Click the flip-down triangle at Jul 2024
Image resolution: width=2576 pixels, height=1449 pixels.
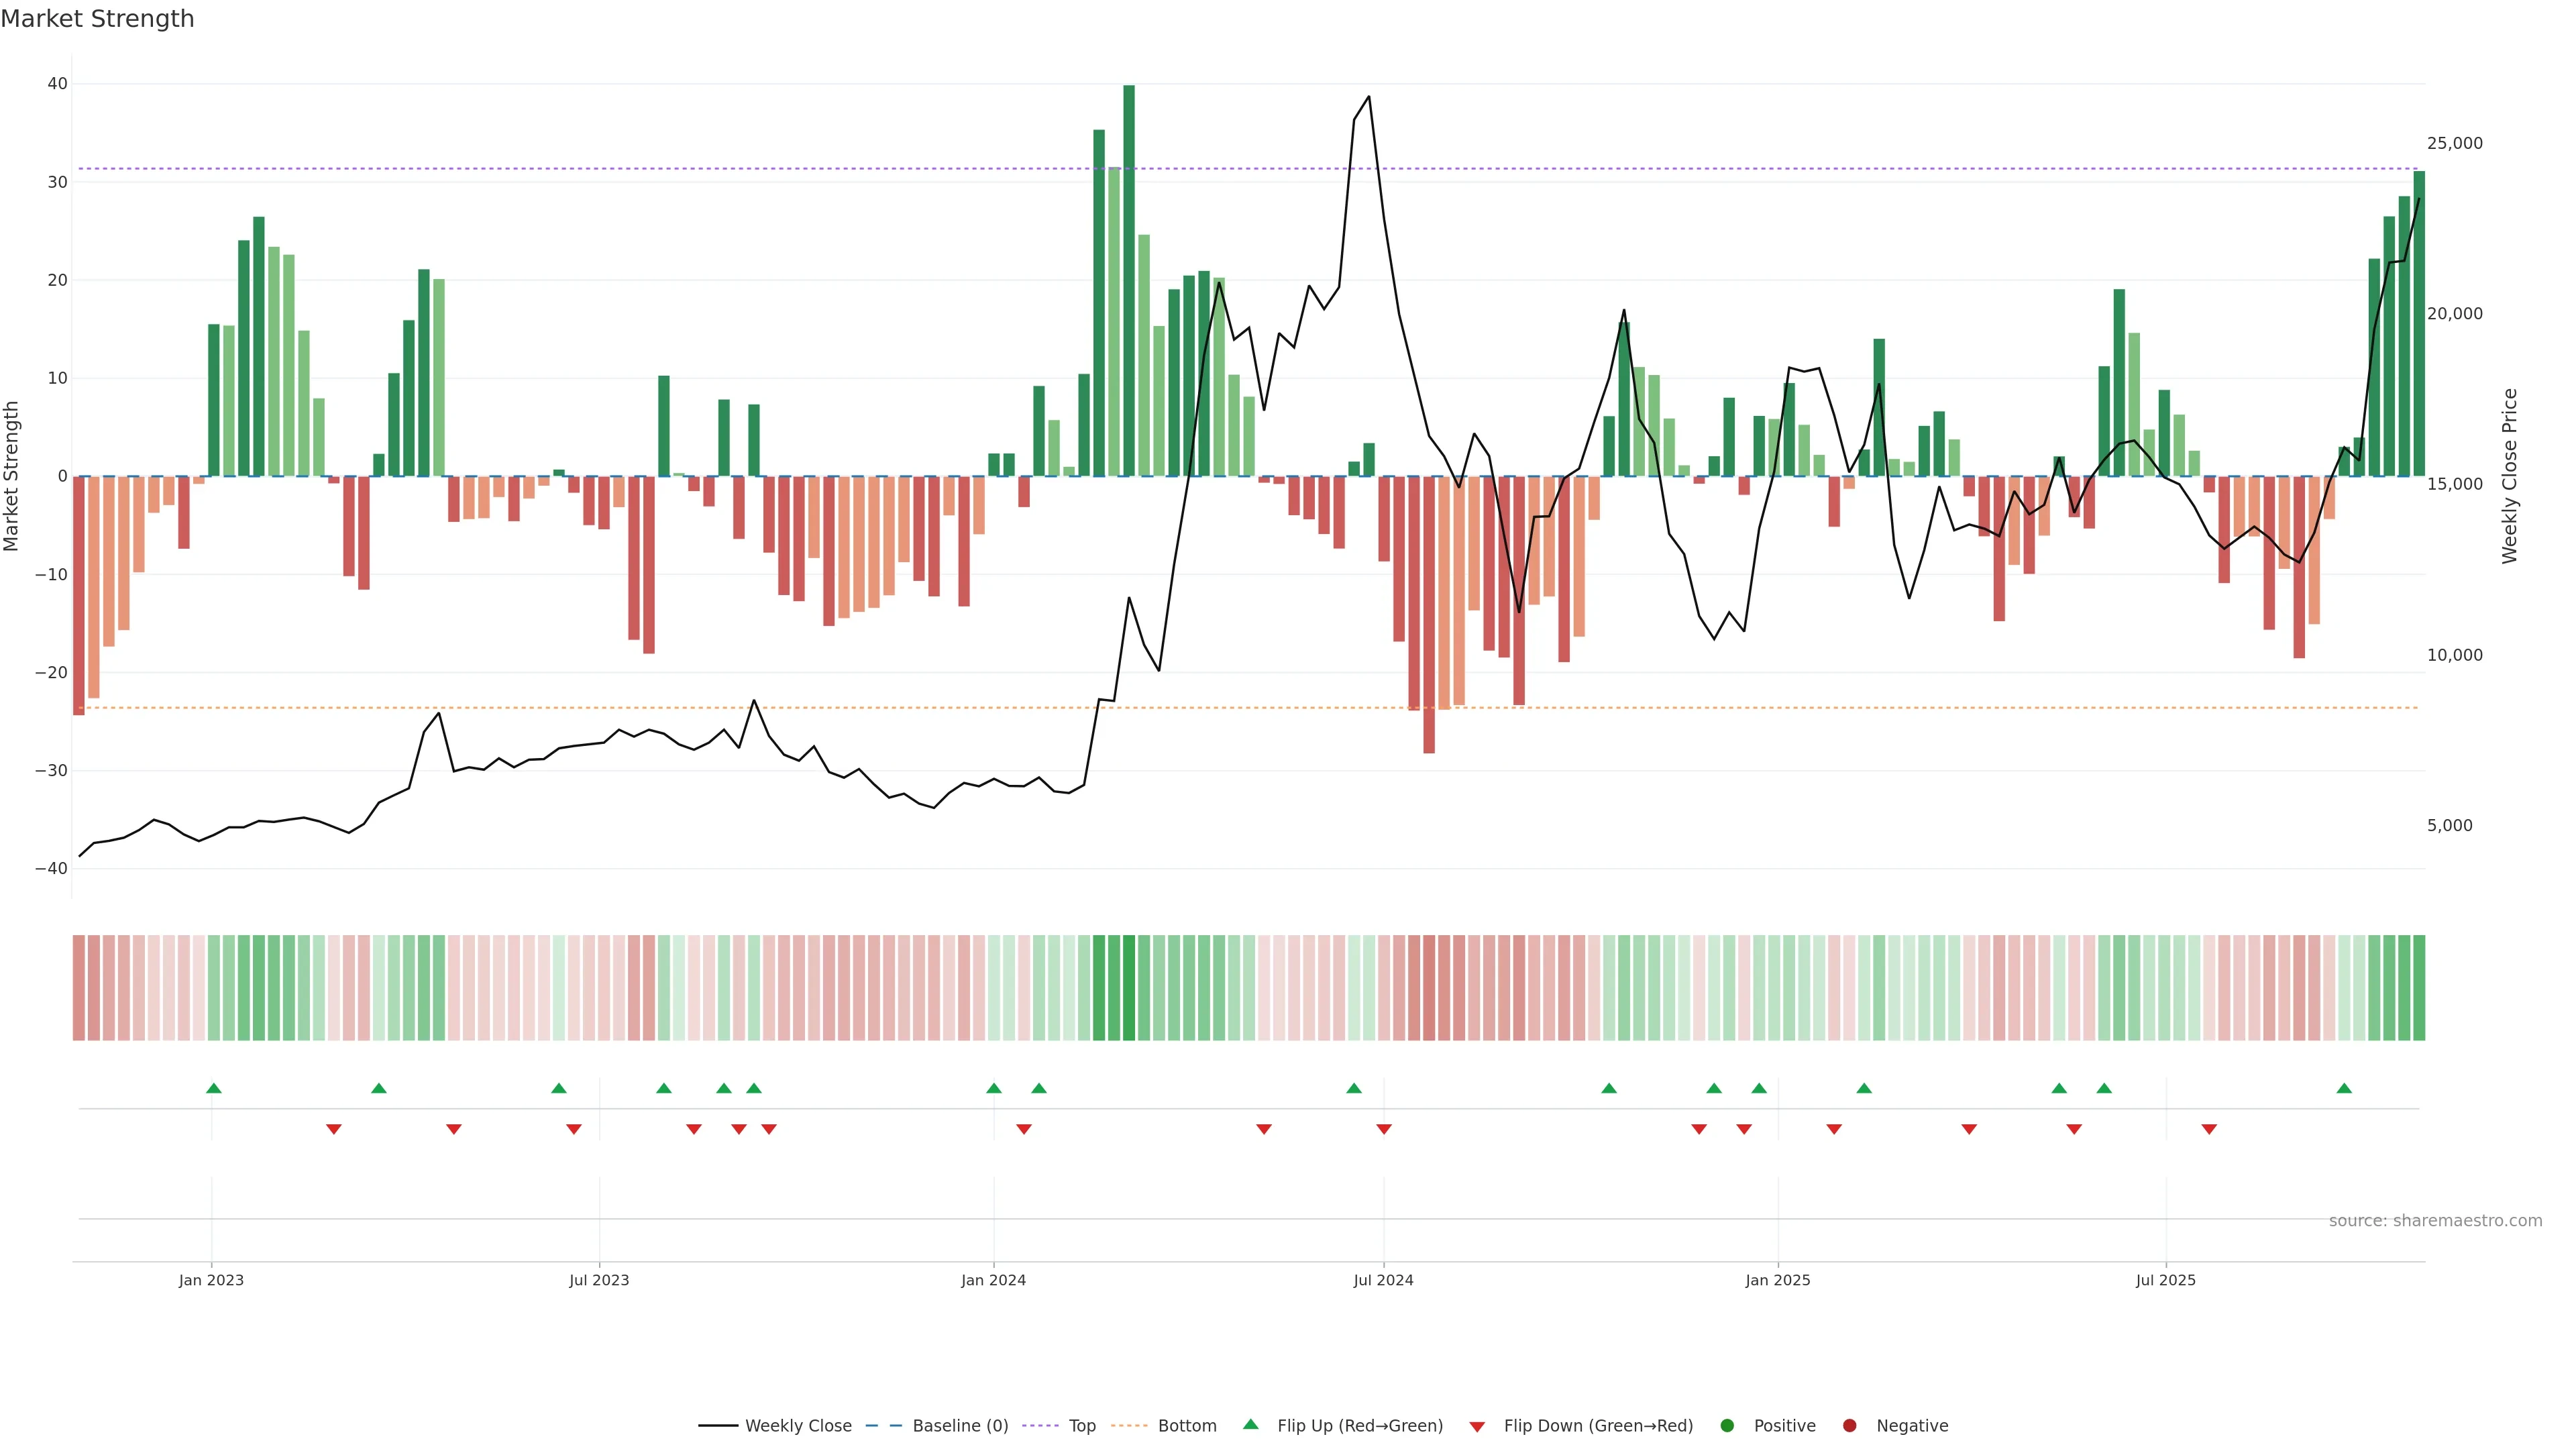click(x=1383, y=1129)
